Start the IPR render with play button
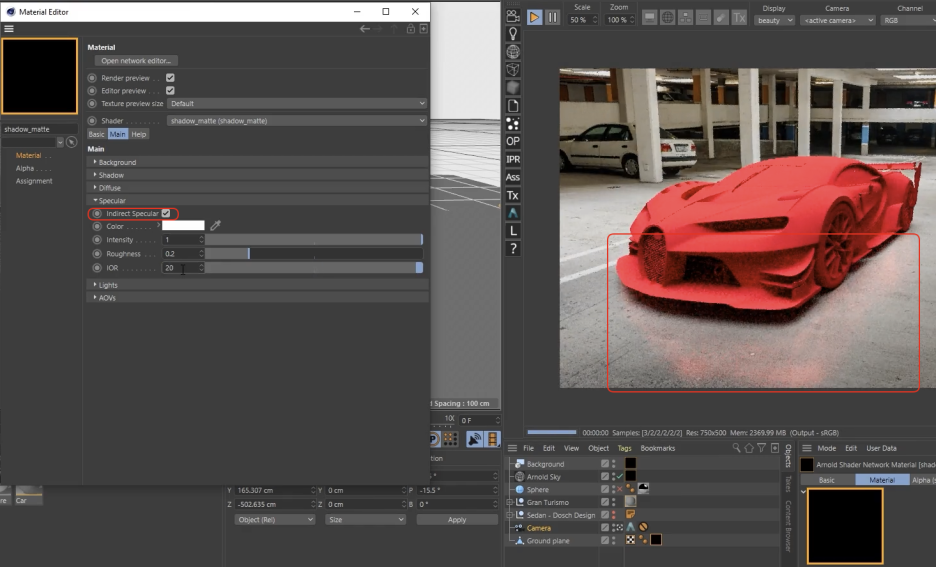 tap(534, 17)
